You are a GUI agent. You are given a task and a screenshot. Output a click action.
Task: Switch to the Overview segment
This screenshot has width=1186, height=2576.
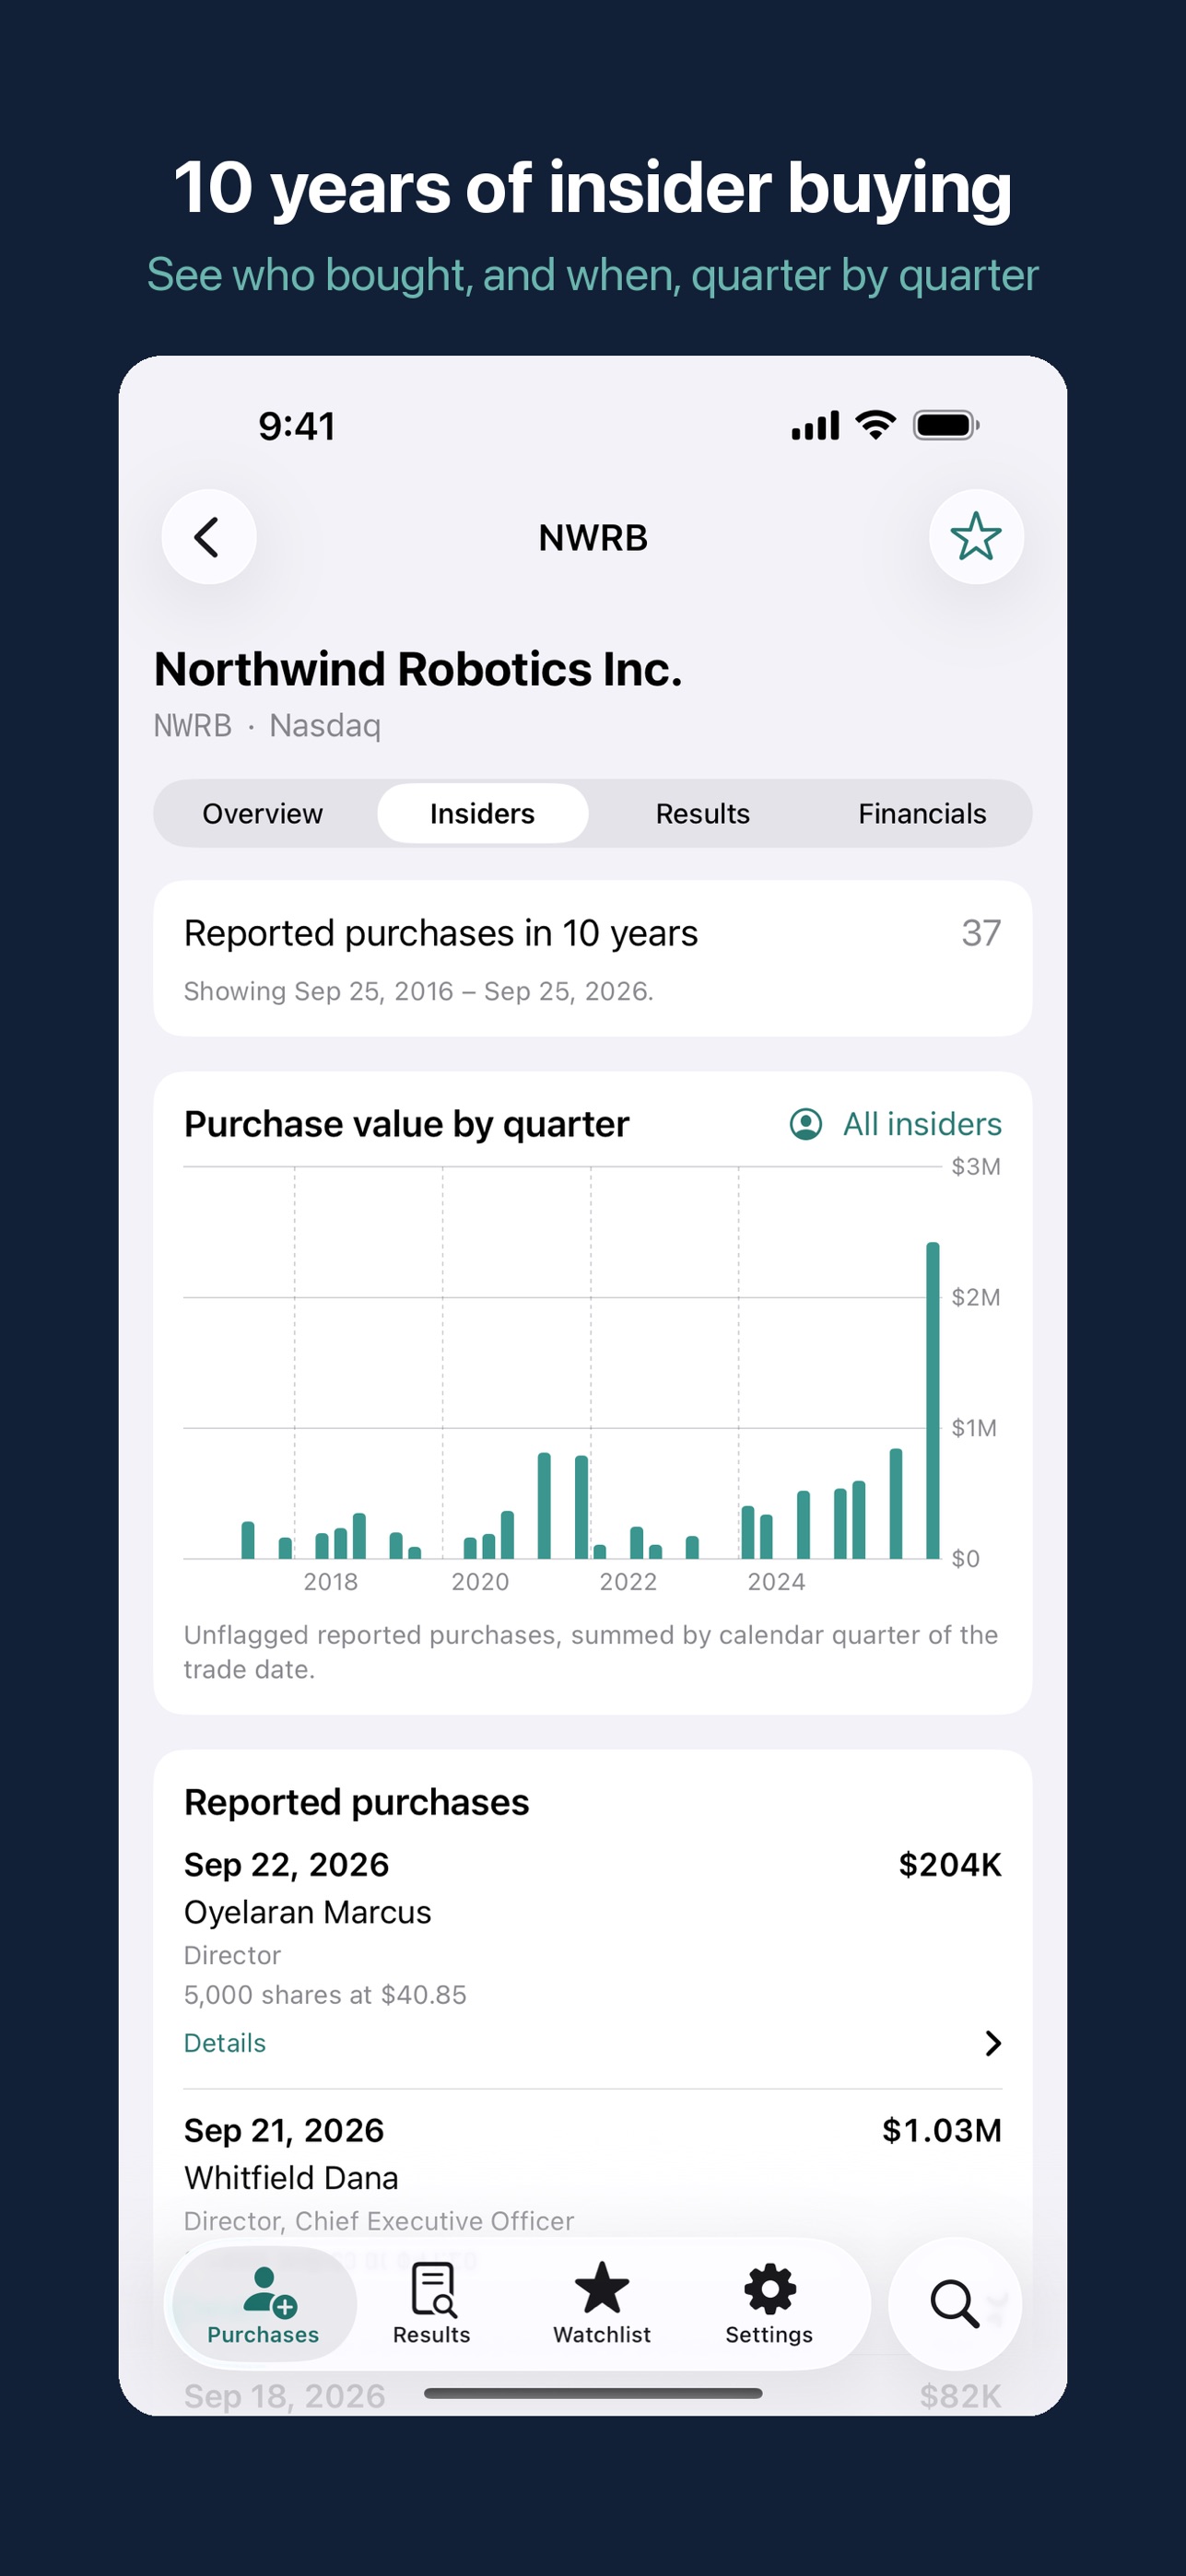[263, 813]
